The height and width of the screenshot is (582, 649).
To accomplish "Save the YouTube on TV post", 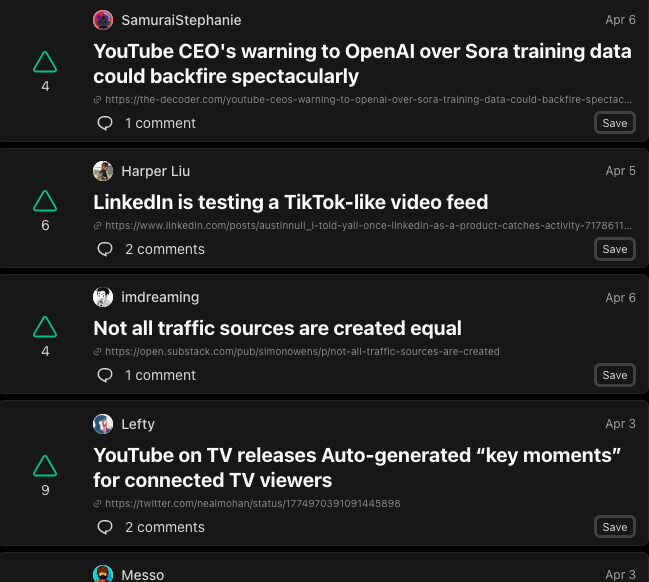I will (x=614, y=527).
